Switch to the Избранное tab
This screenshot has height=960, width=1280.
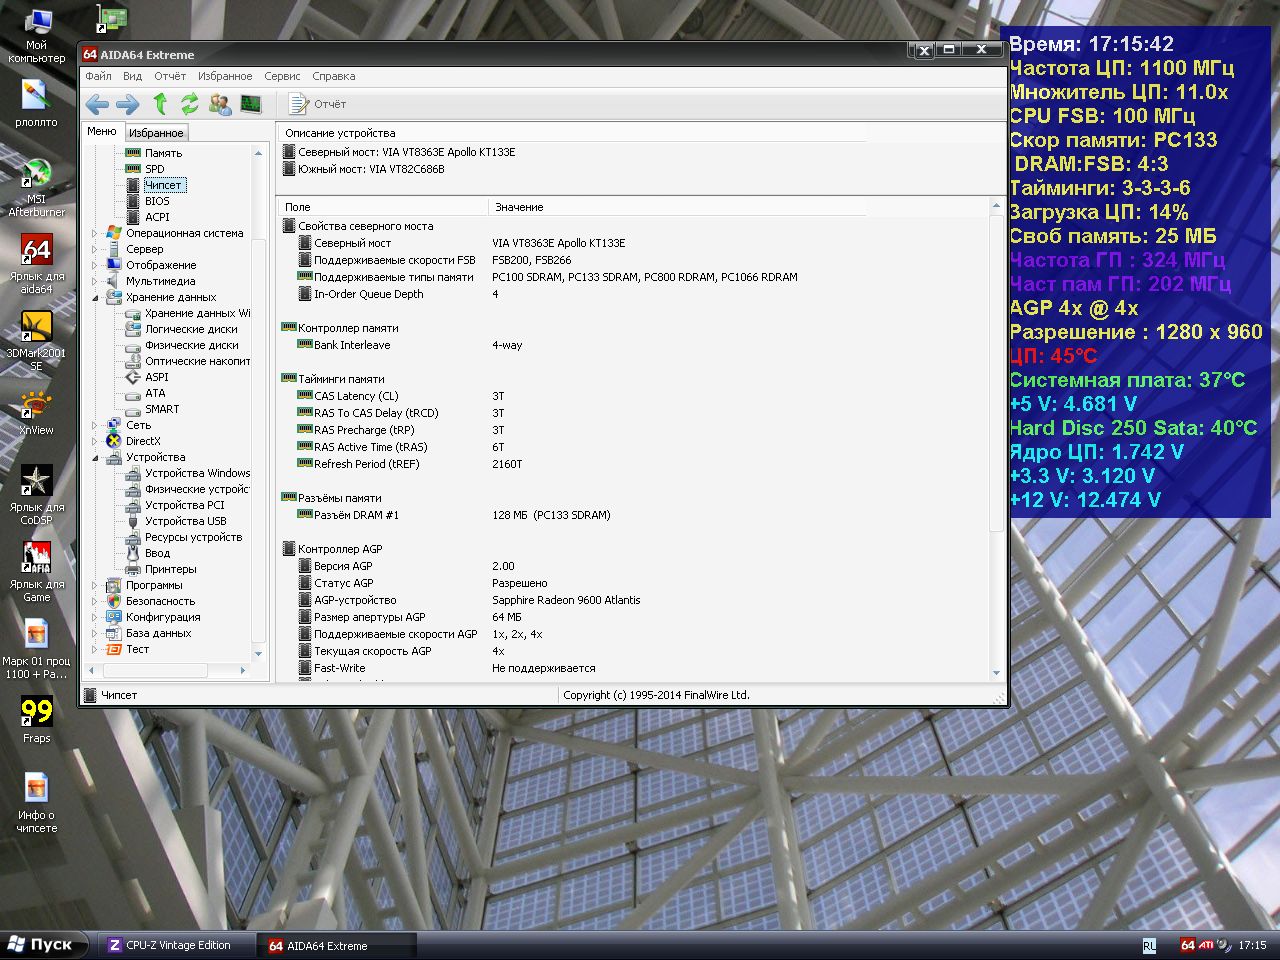pos(156,132)
